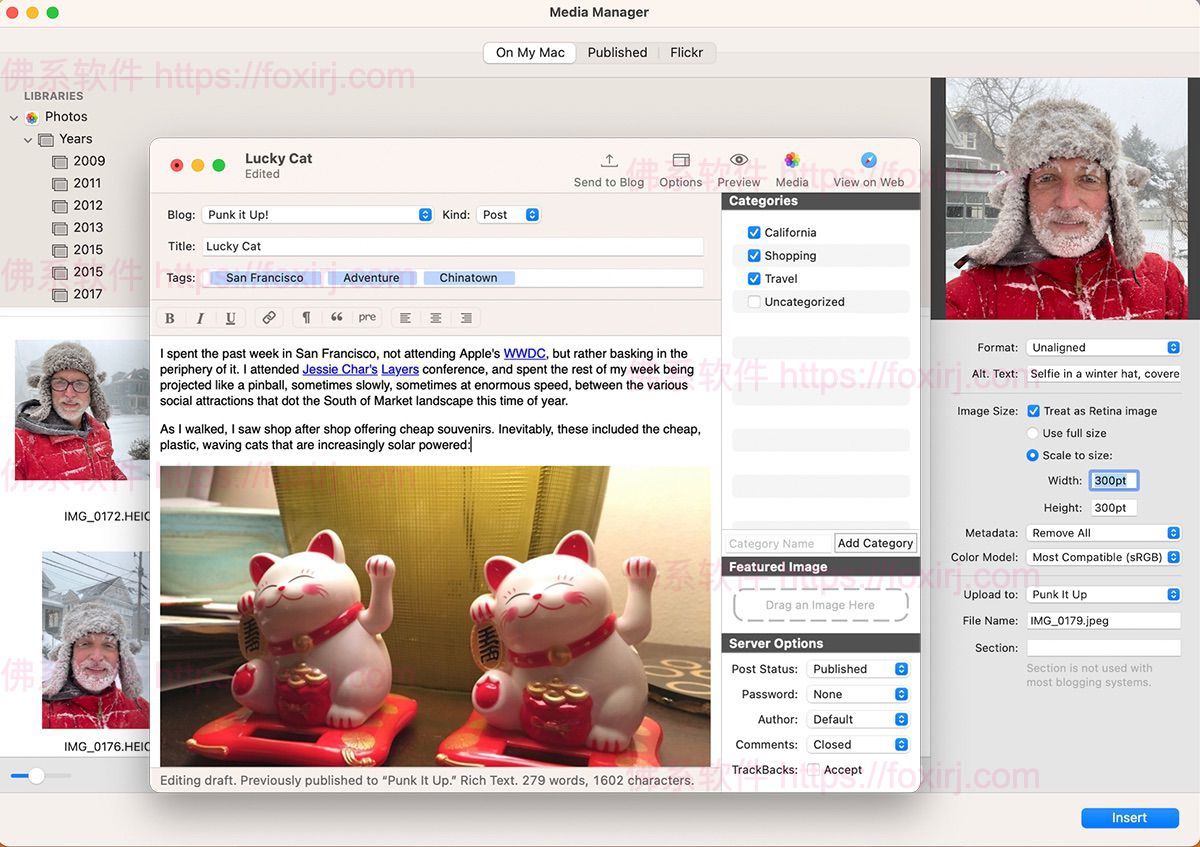
Task: Apply italic formatting
Action: [x=199, y=317]
